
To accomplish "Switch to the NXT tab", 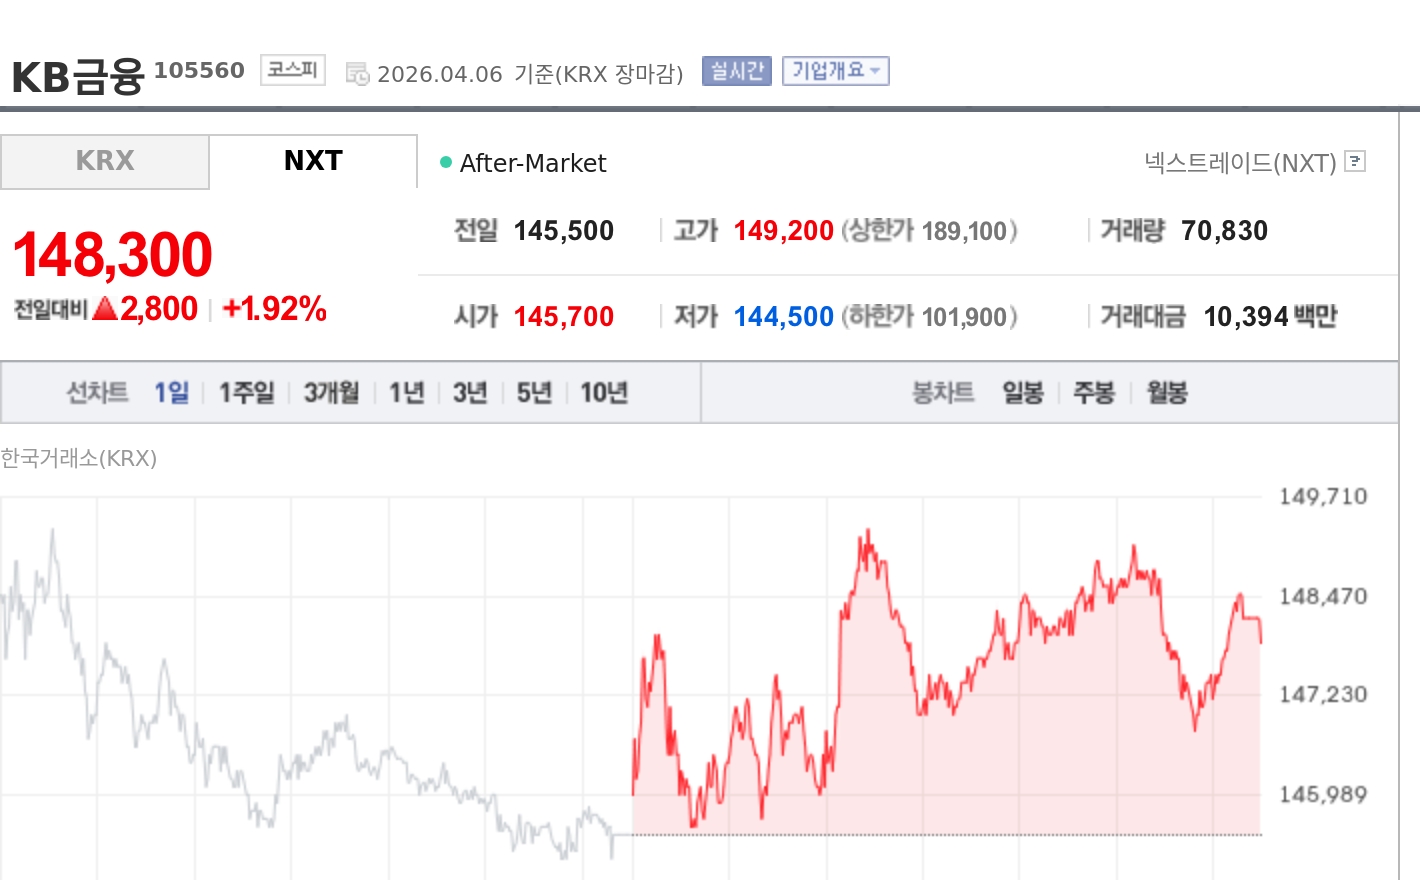I will click(x=312, y=161).
